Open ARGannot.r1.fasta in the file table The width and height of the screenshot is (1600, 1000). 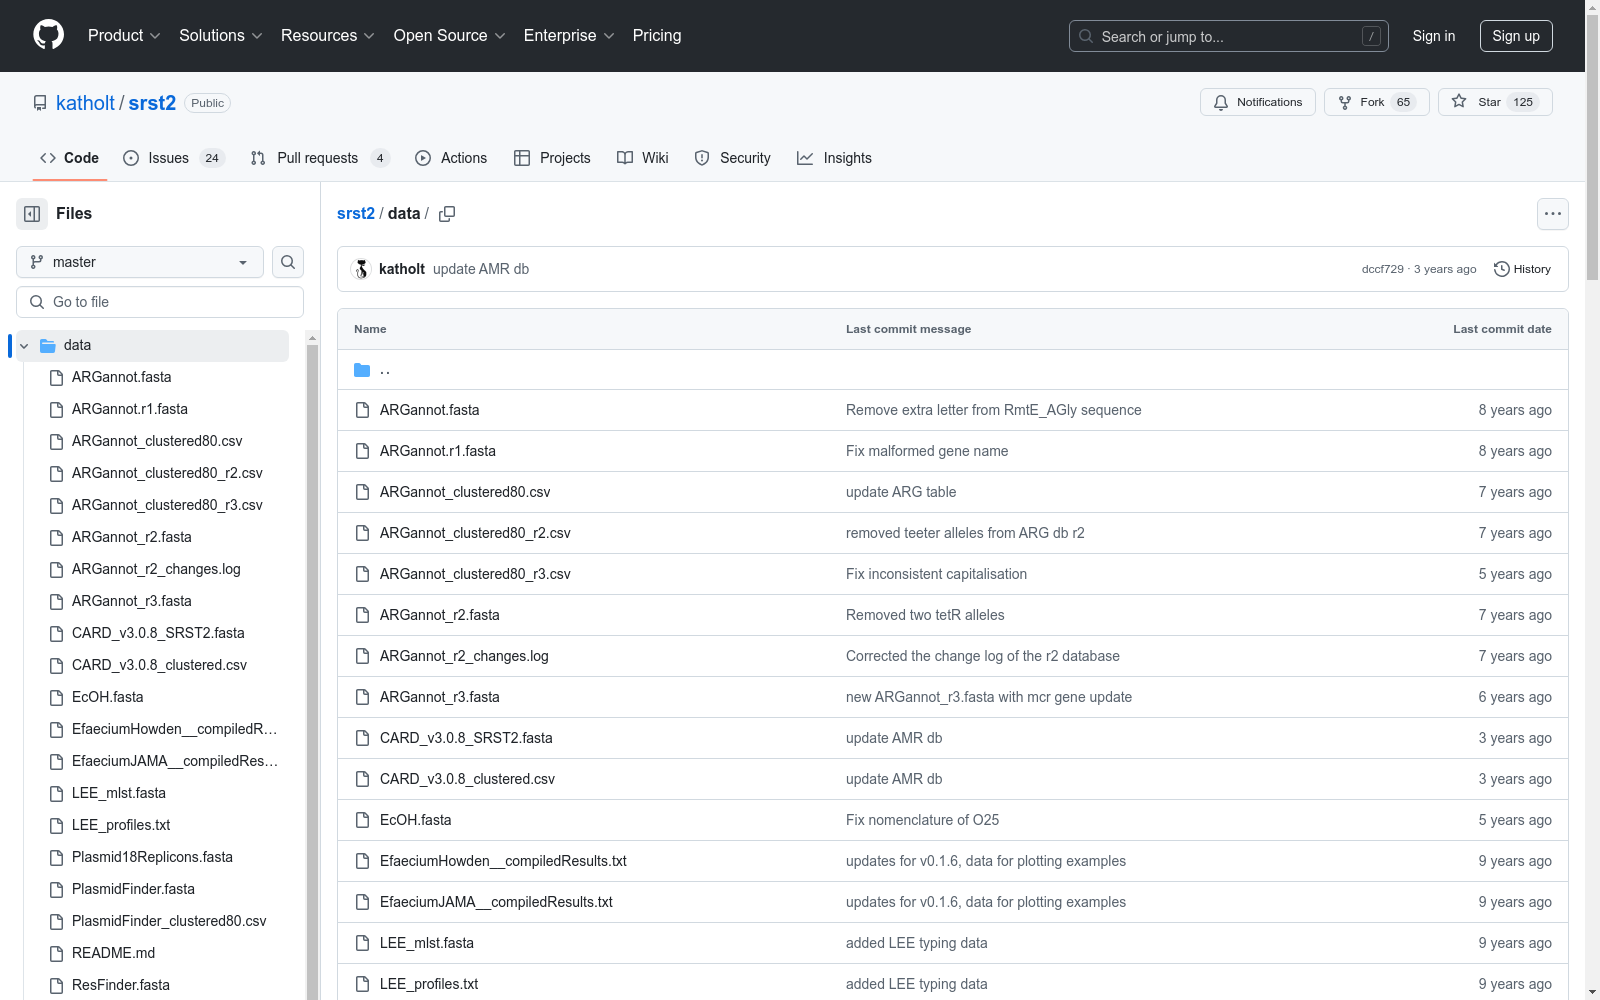[438, 451]
